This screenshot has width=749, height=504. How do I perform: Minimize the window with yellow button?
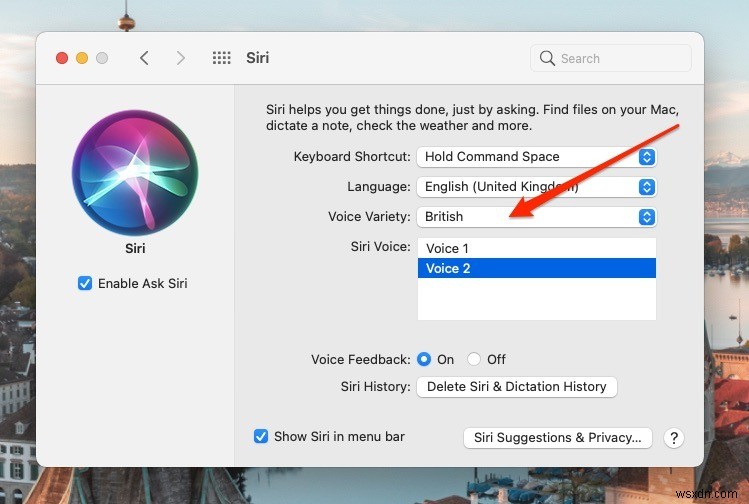[x=82, y=58]
